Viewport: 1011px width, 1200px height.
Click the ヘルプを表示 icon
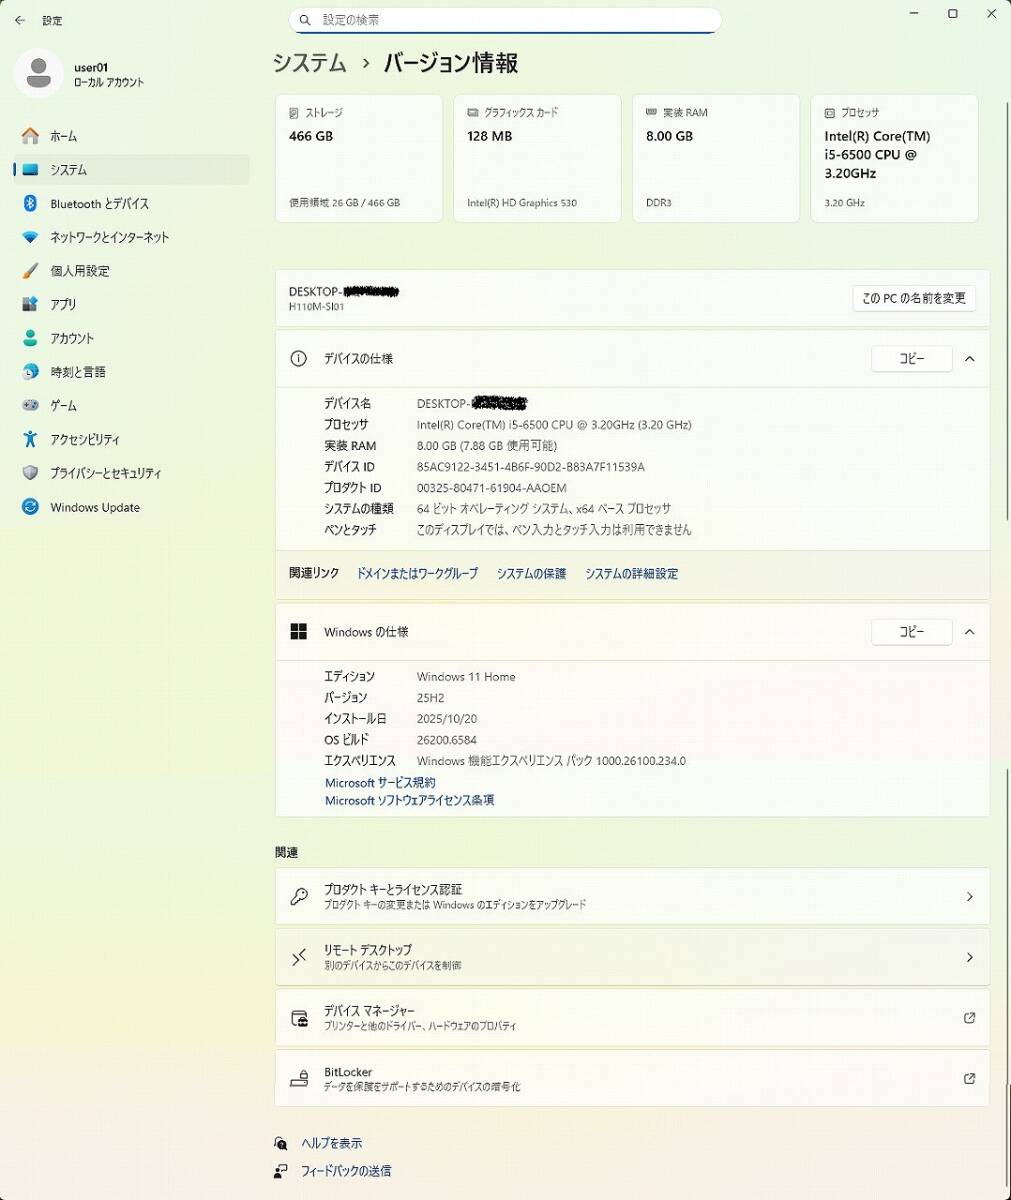tap(281, 1144)
